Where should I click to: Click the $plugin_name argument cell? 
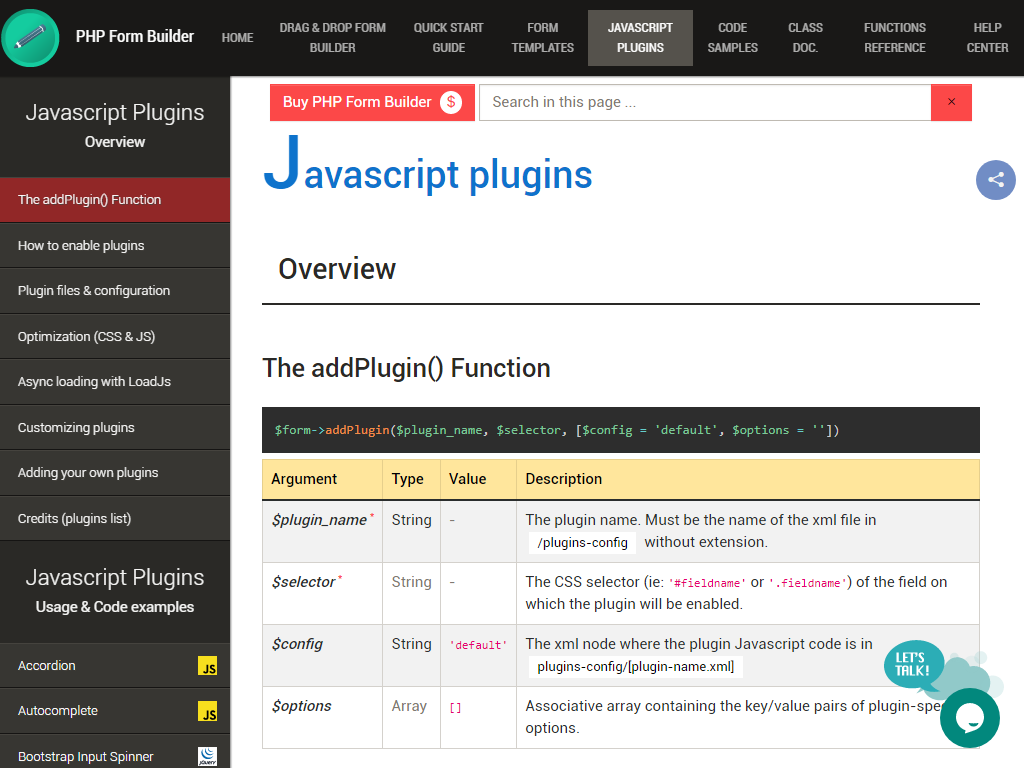[x=323, y=531]
